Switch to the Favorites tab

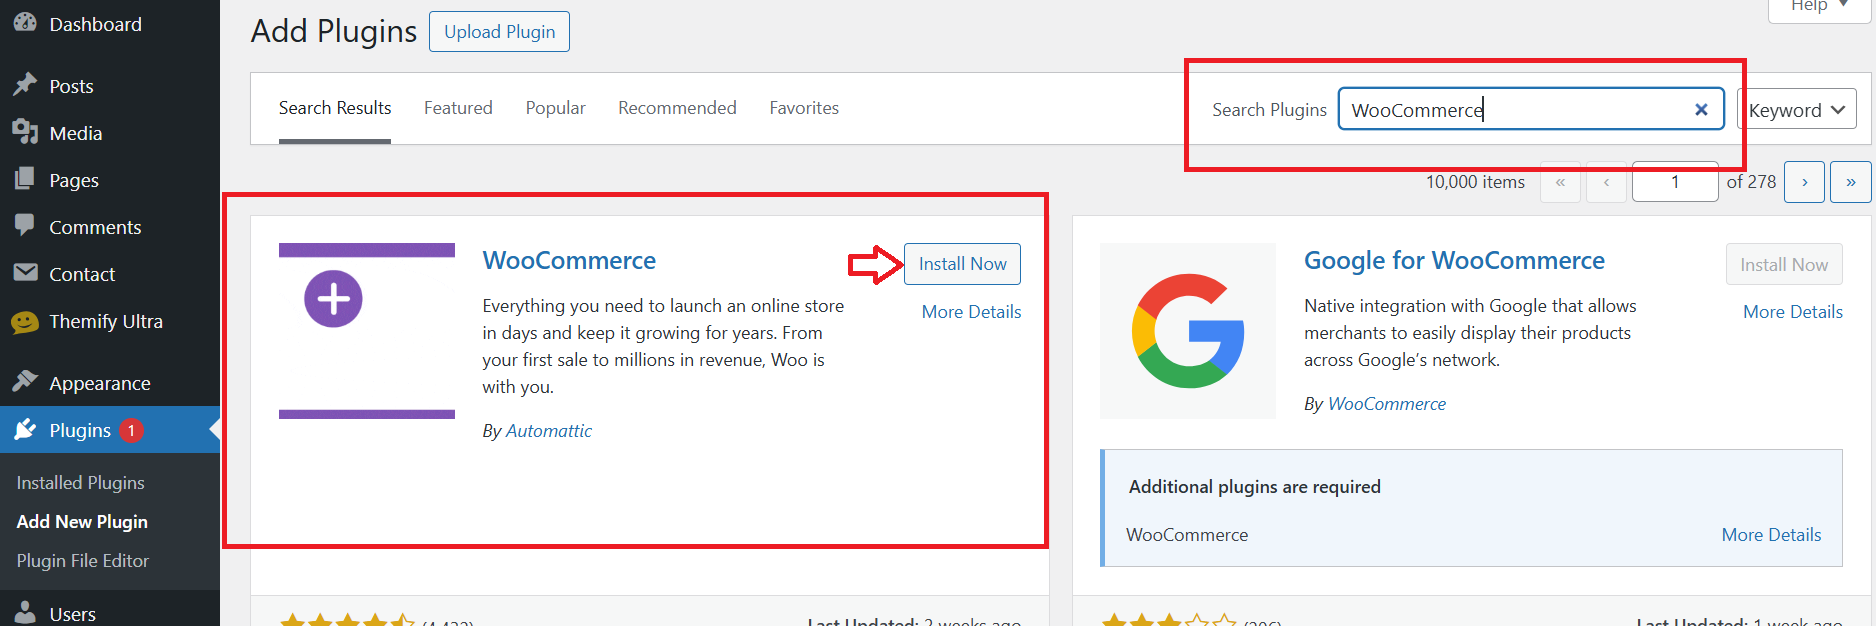(804, 108)
